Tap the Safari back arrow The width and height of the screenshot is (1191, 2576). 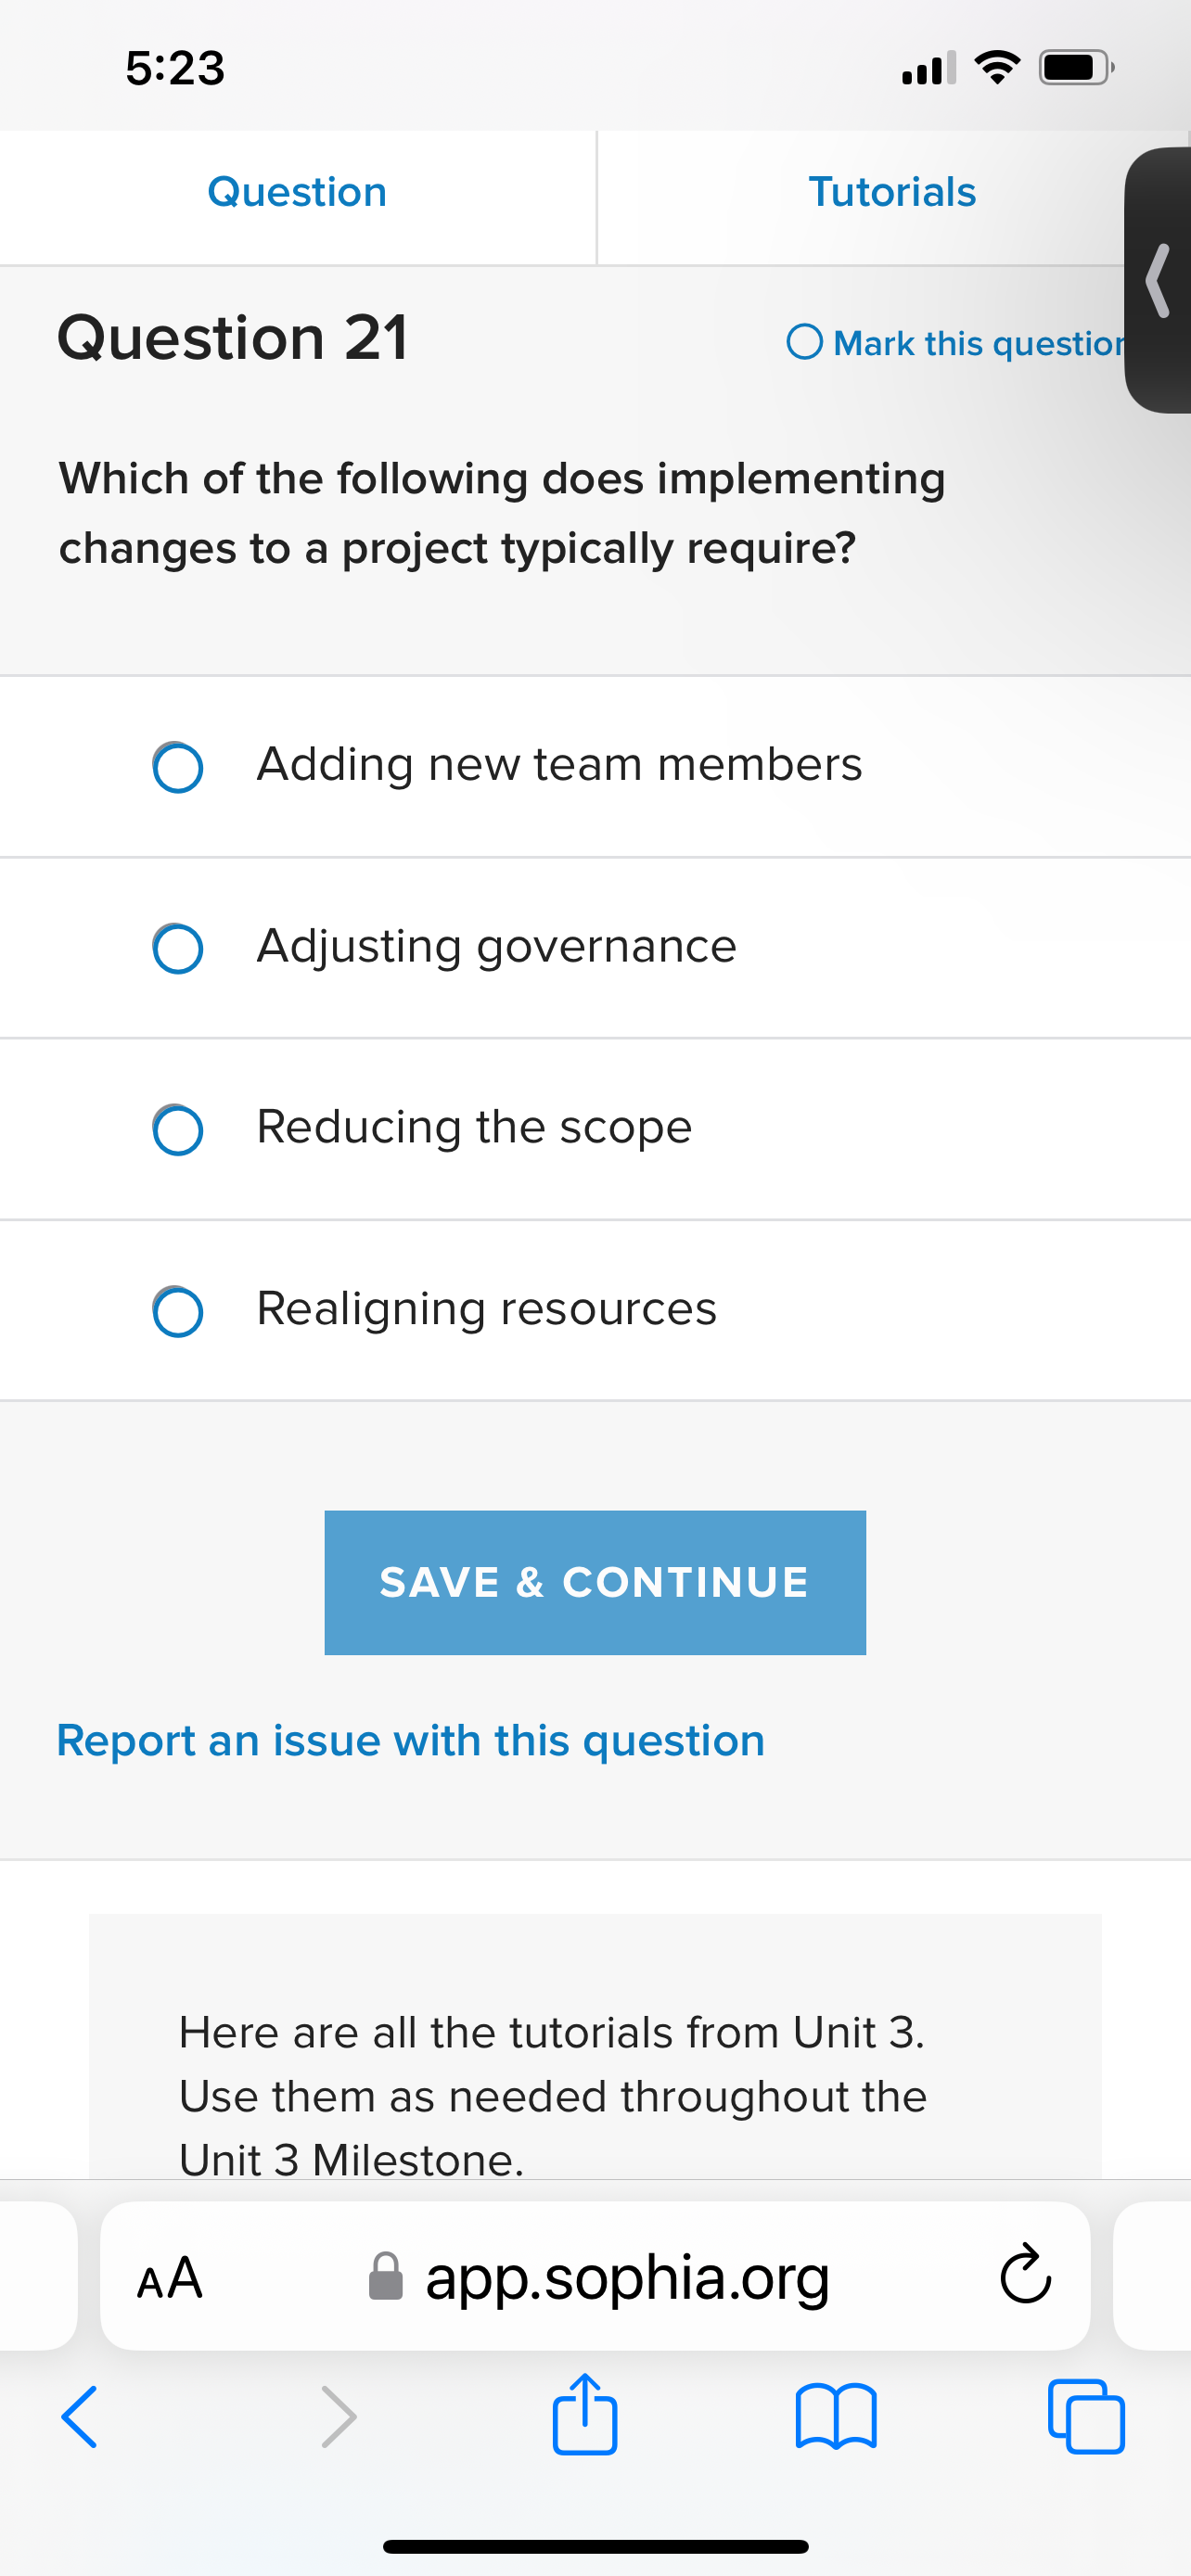point(80,2416)
